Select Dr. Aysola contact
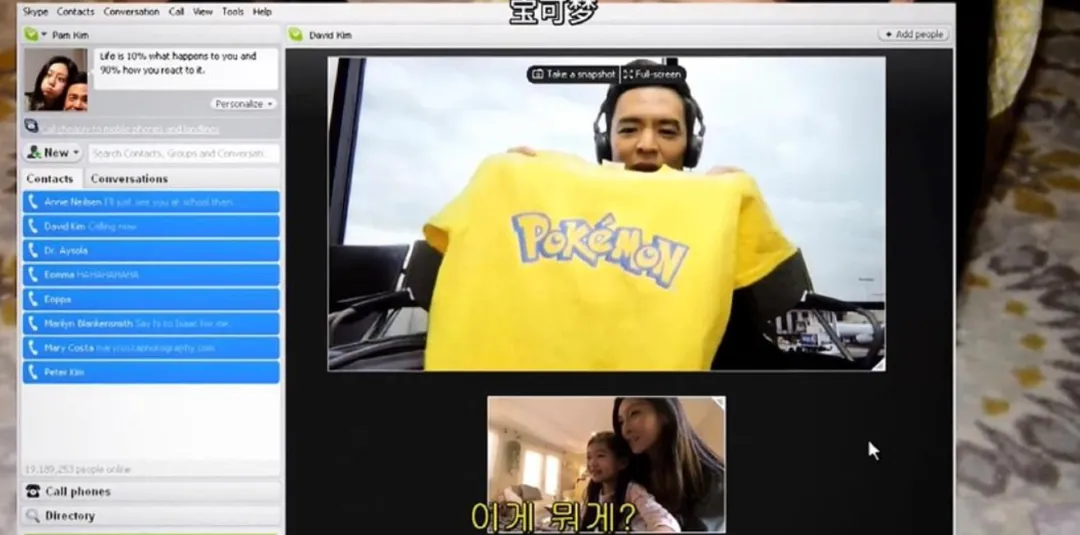Screen dimensions: 1080x535 coord(151,250)
